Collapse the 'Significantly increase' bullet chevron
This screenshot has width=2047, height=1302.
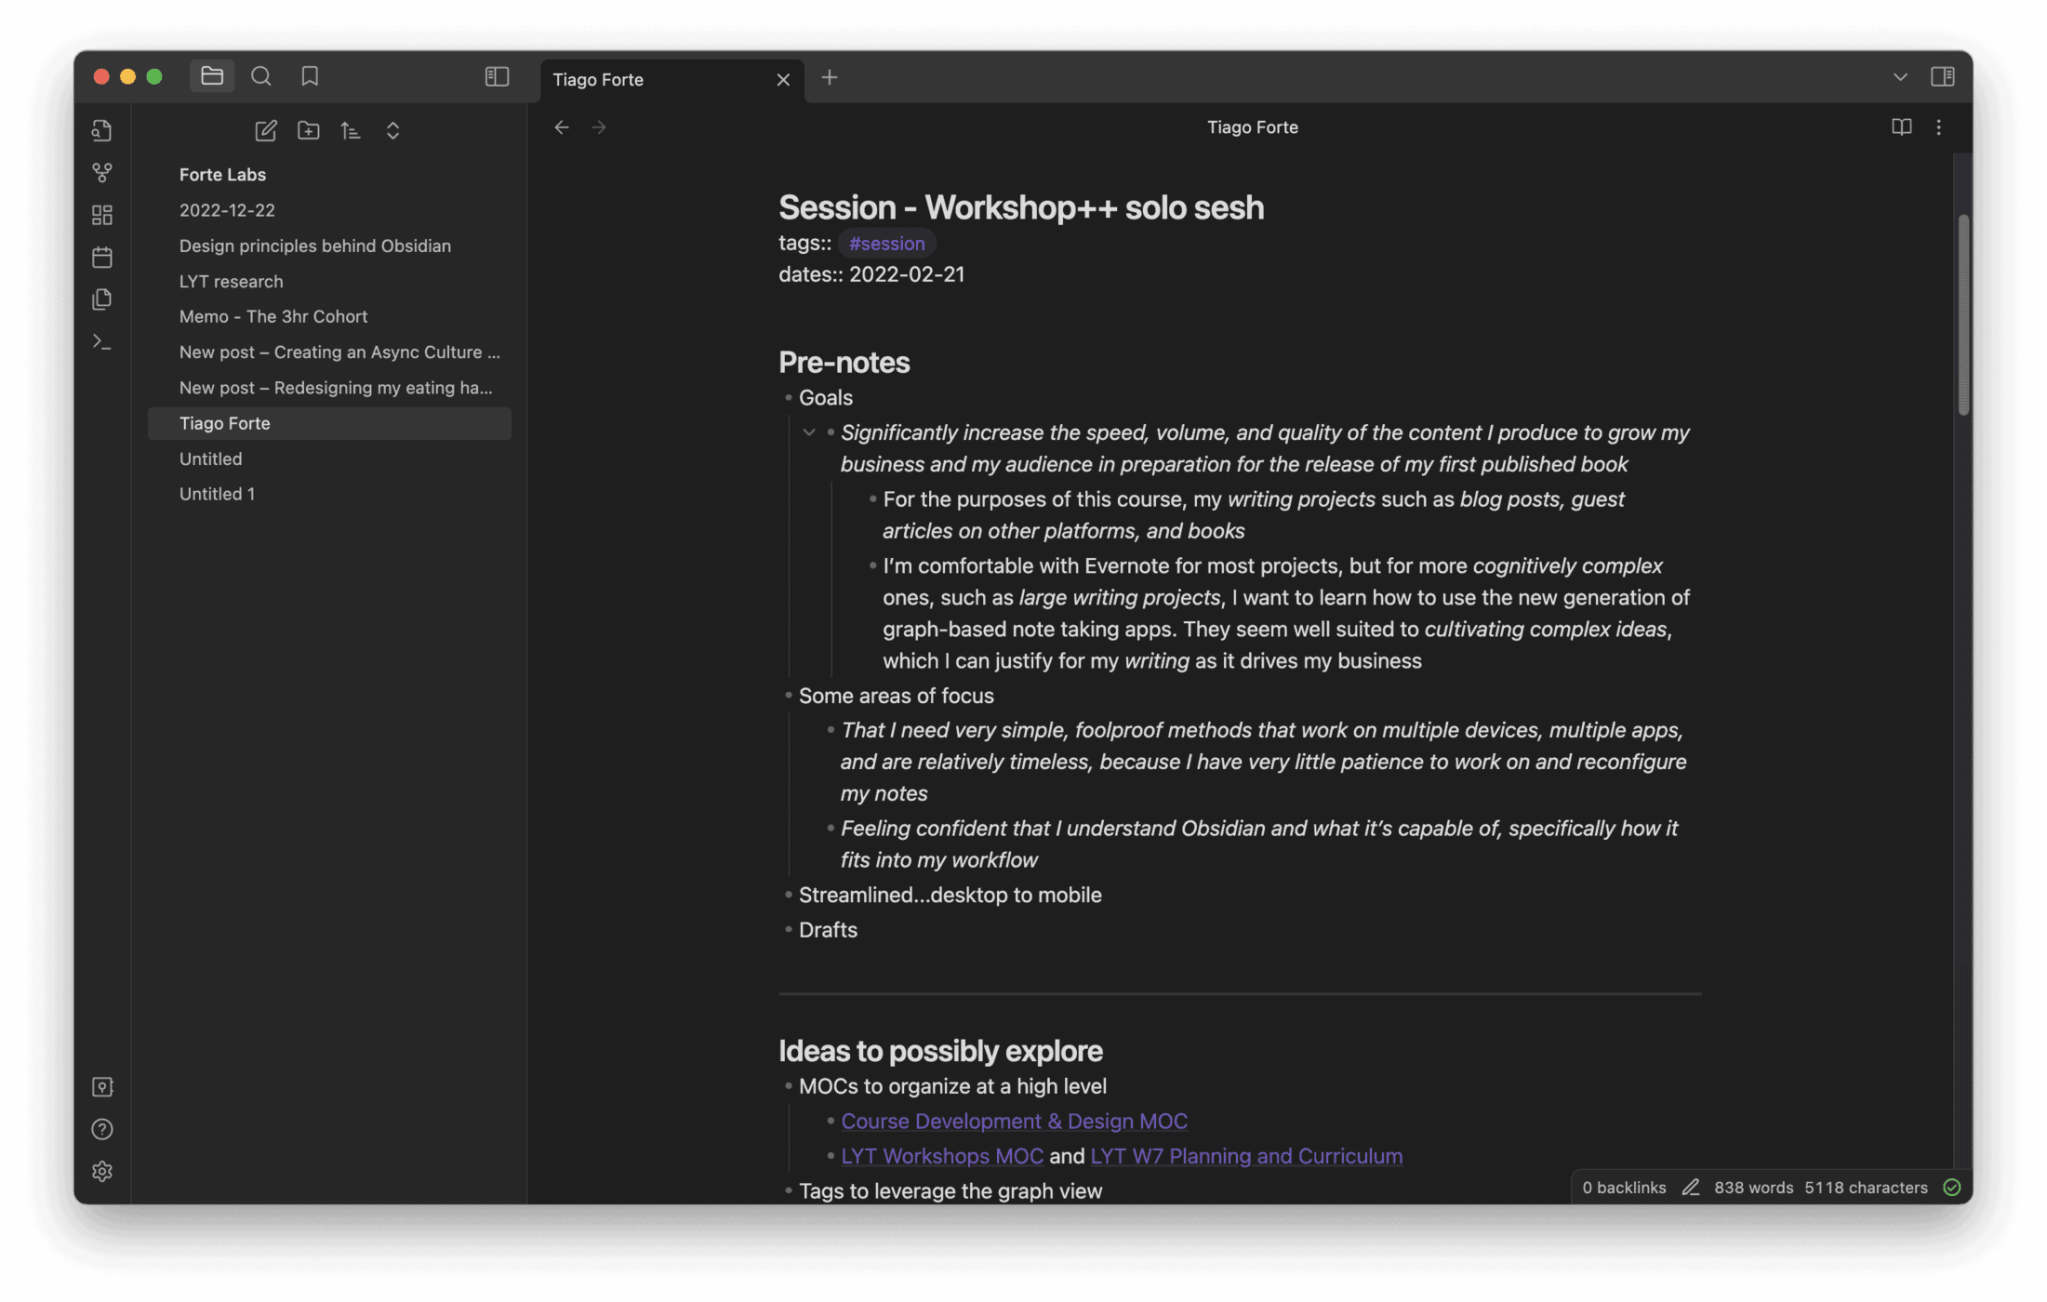(x=809, y=432)
